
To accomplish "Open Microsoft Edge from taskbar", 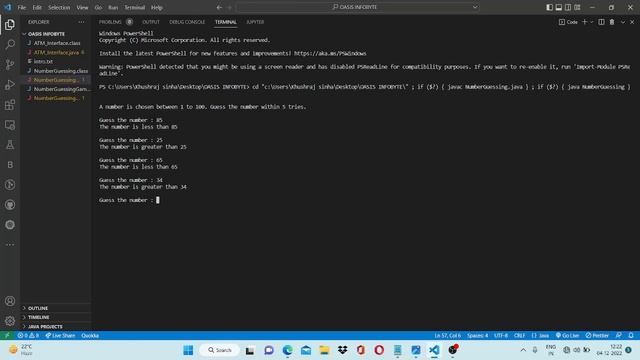I will click(x=287, y=350).
